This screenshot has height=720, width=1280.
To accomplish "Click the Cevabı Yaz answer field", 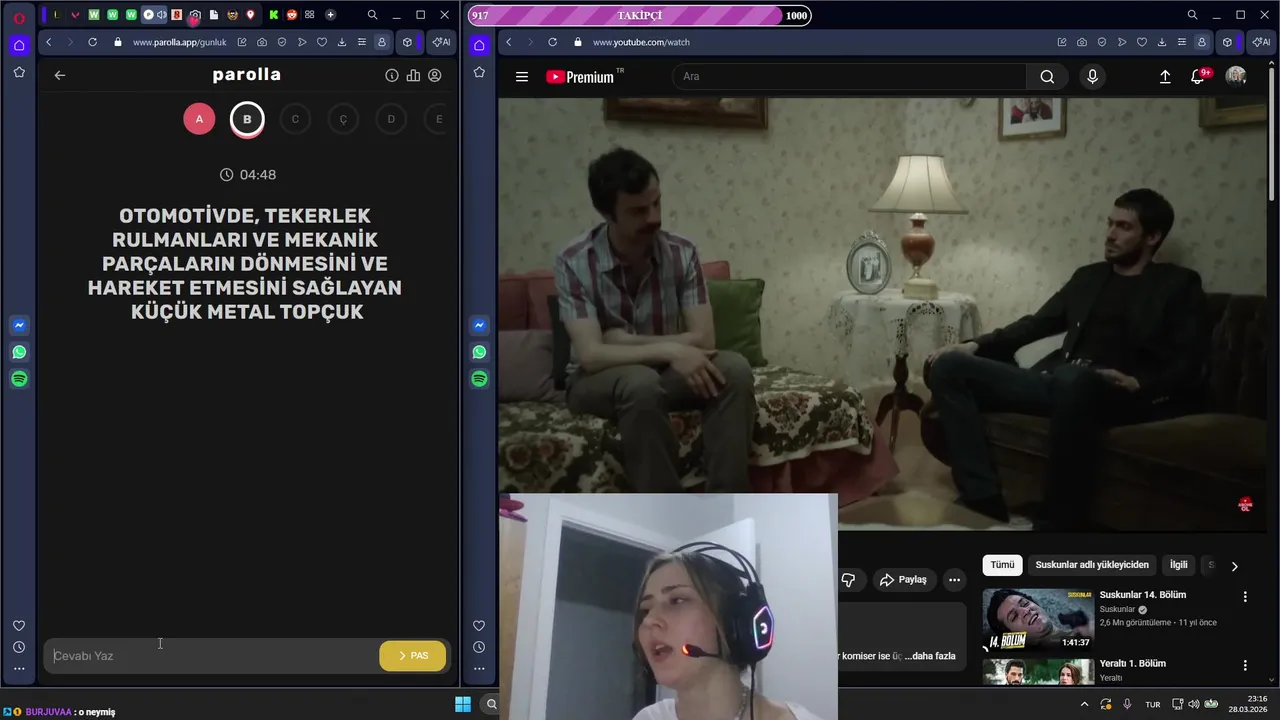I will click(212, 656).
